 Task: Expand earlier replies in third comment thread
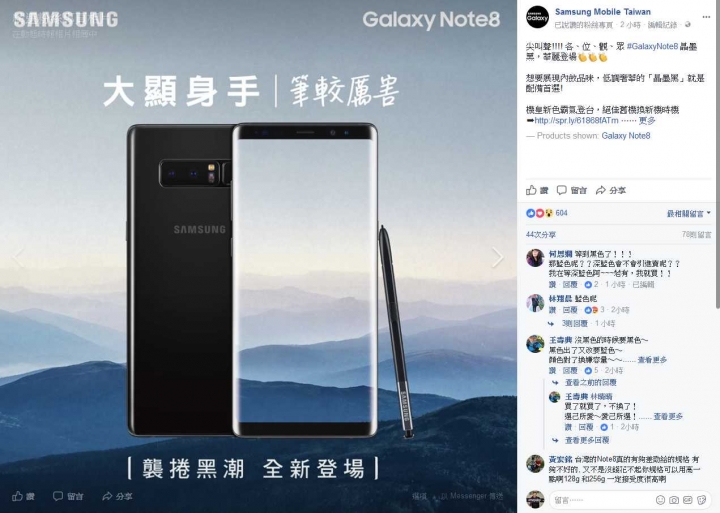(590, 383)
